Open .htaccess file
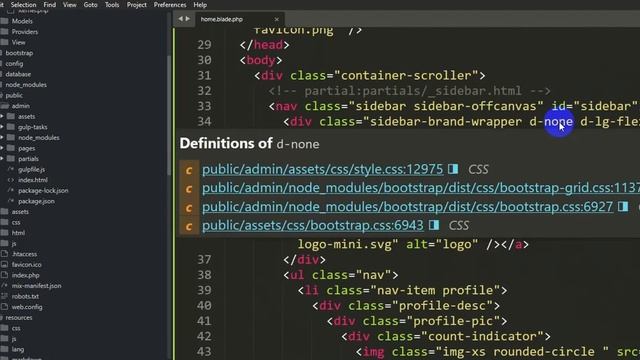This screenshot has height=360, width=640. coord(24,254)
